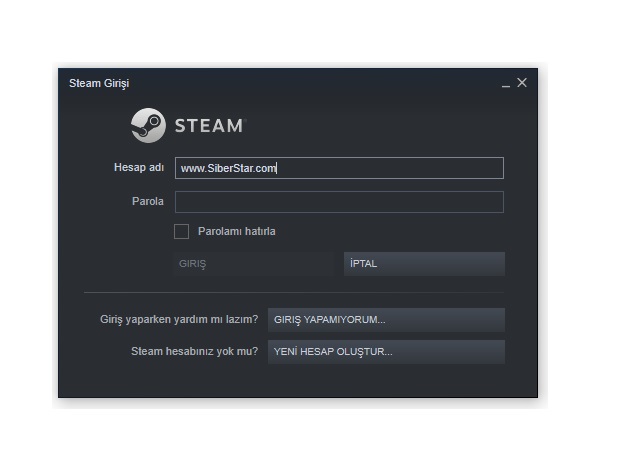Click 'Steam hesabınız yok mu?' text
The image size is (636, 476).
194,352
